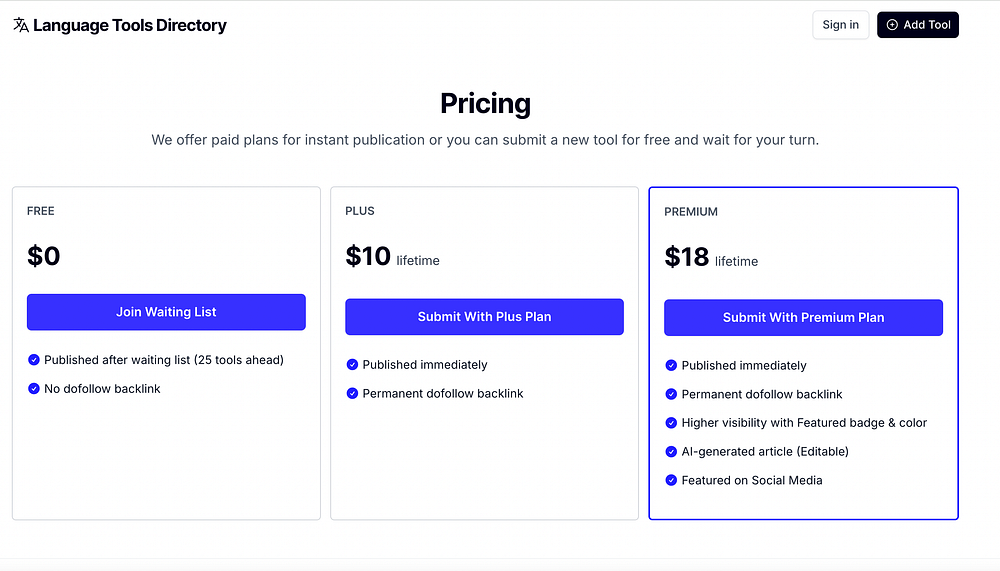Open the Sign in page
This screenshot has width=1000, height=571.
[x=840, y=25]
